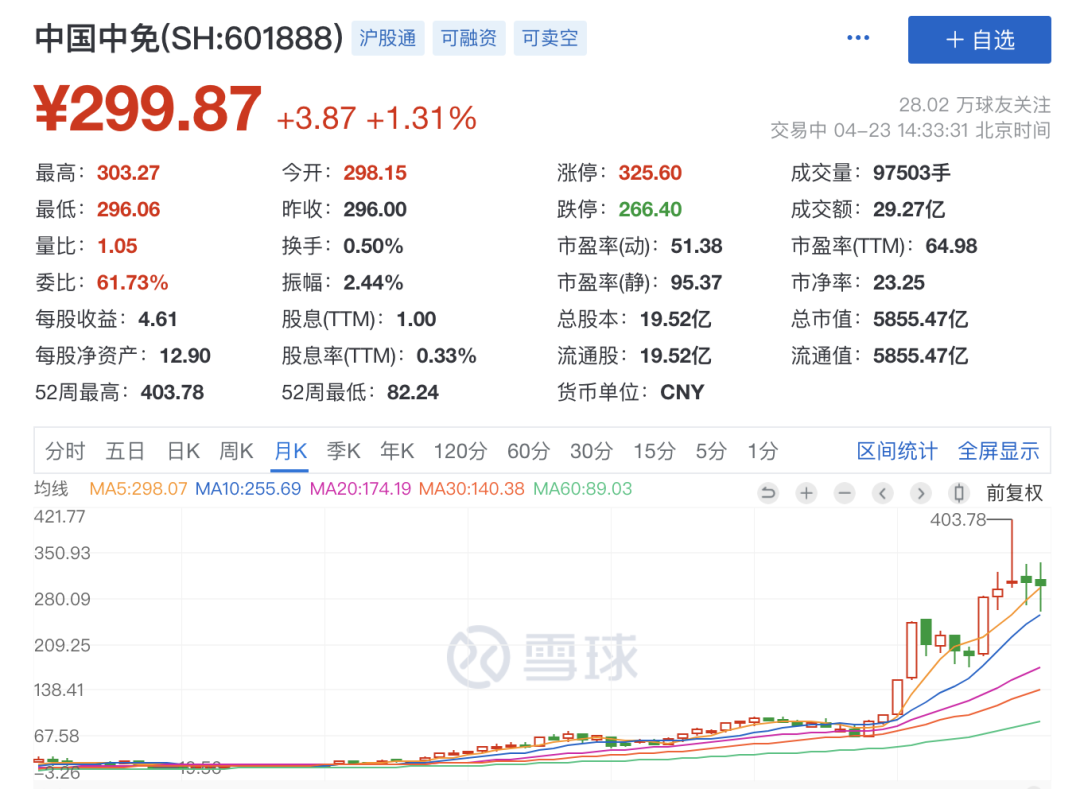Click the 总市值 value 5855.47亿
Viewport: 1080px width, 789px height.
pos(920,319)
